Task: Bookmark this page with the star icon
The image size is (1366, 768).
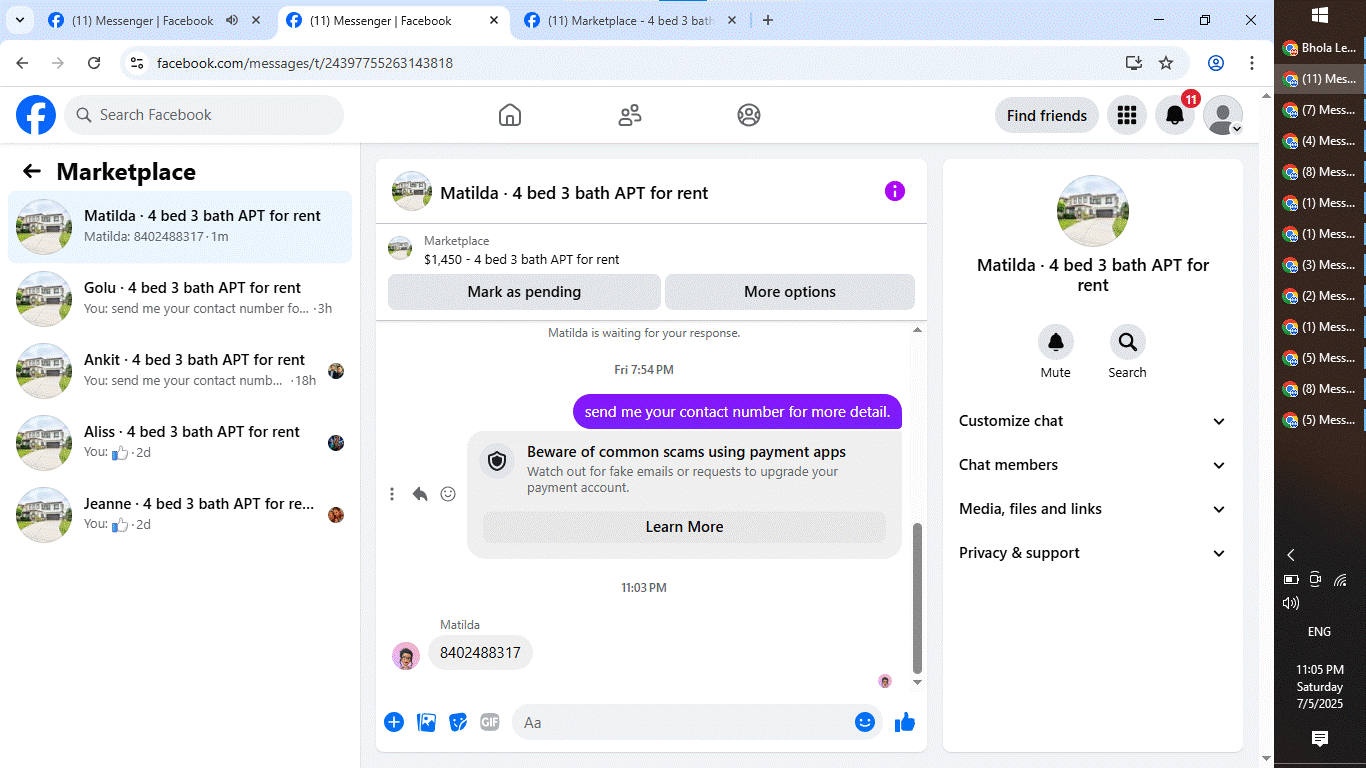Action: [1166, 63]
